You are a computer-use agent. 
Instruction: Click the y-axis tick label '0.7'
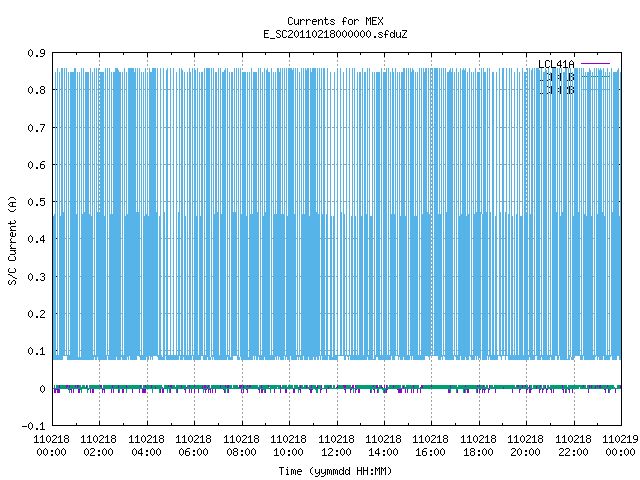pyautogui.click(x=36, y=128)
